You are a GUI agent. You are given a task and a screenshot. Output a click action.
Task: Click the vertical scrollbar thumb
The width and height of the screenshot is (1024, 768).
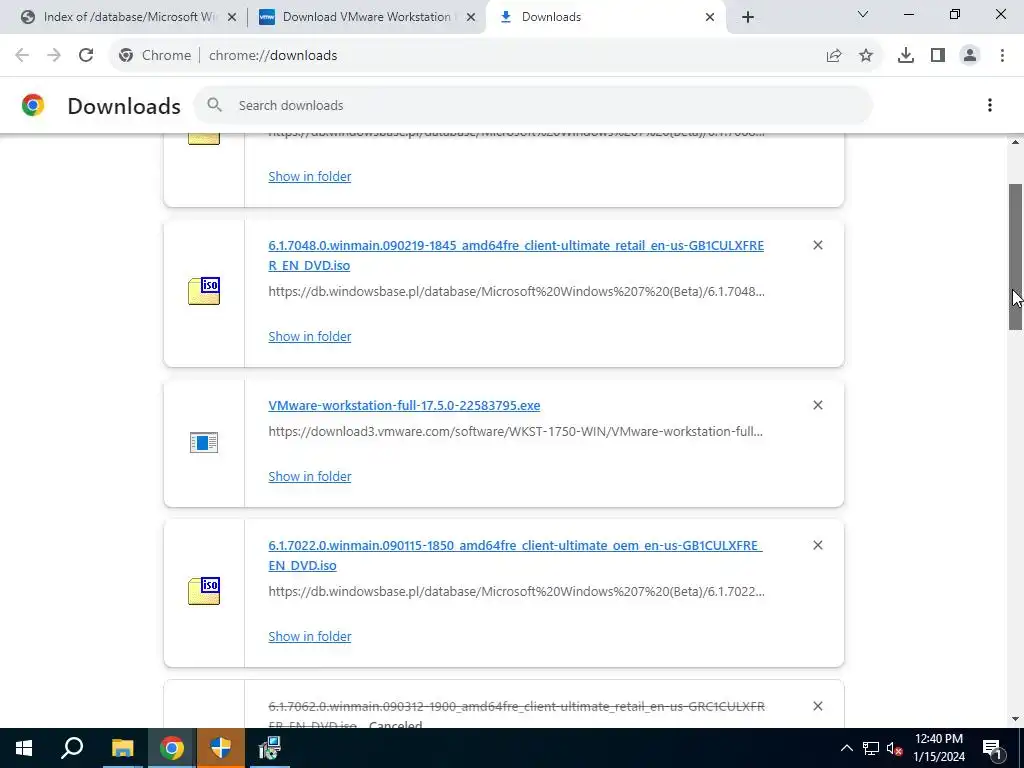click(1016, 257)
